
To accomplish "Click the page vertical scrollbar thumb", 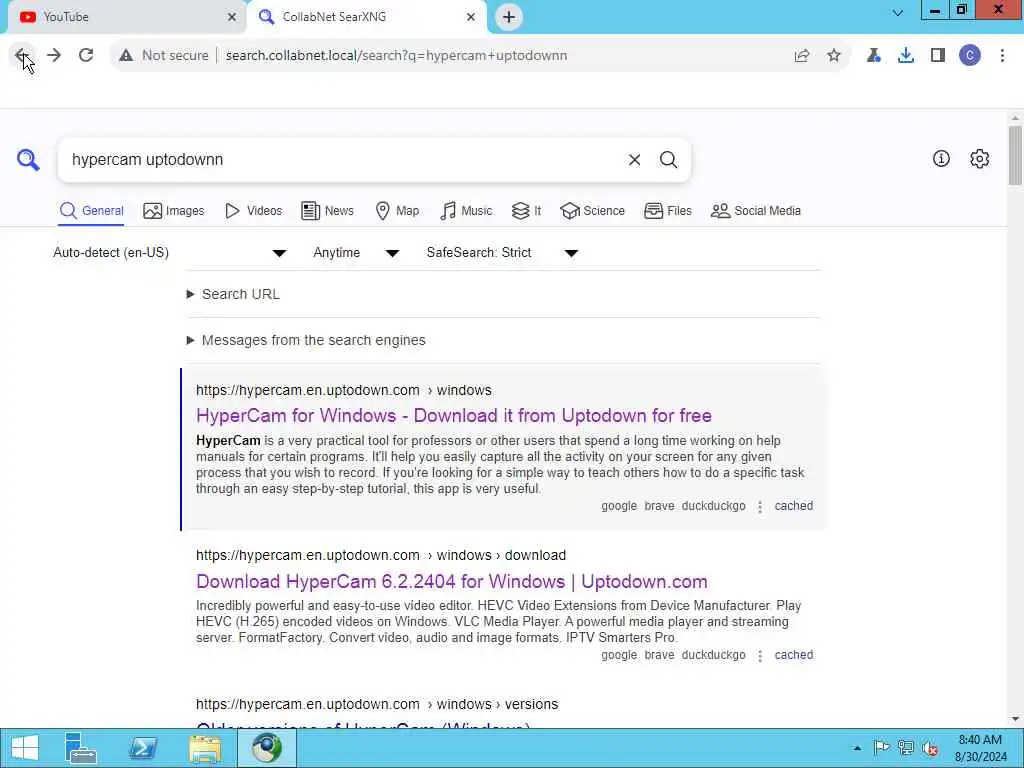I will pyautogui.click(x=1015, y=155).
